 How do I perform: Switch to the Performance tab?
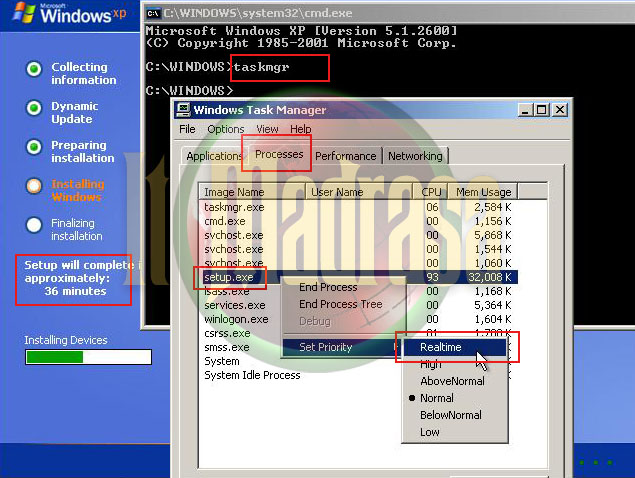coord(345,156)
